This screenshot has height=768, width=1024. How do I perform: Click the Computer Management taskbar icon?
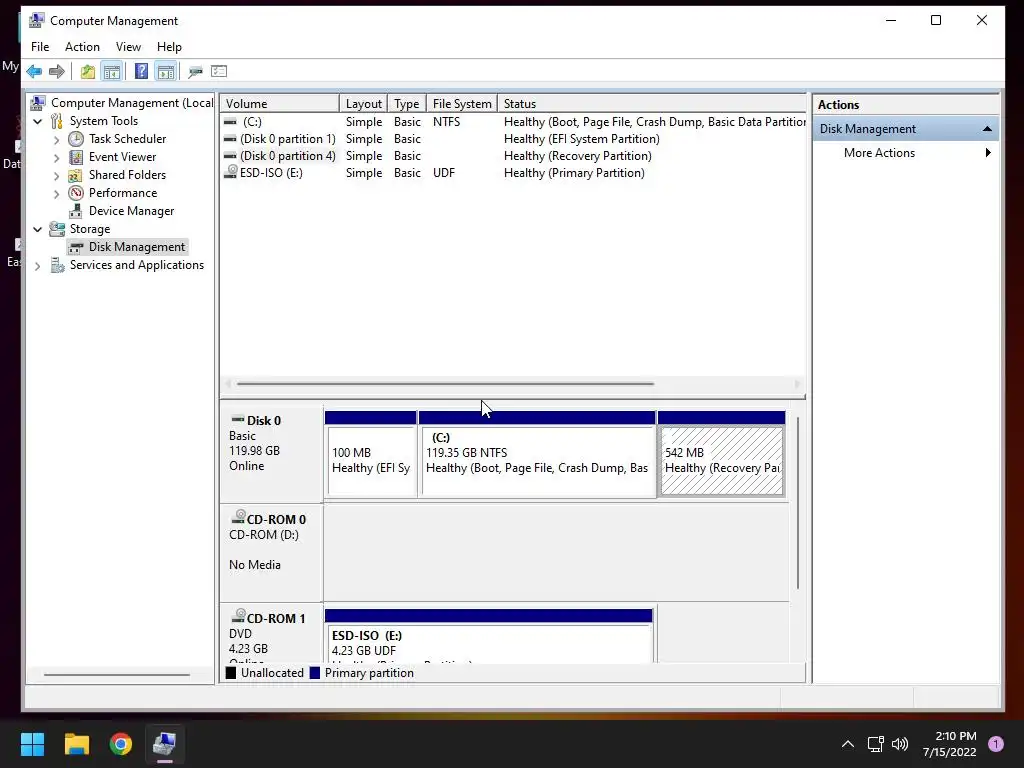[165, 744]
